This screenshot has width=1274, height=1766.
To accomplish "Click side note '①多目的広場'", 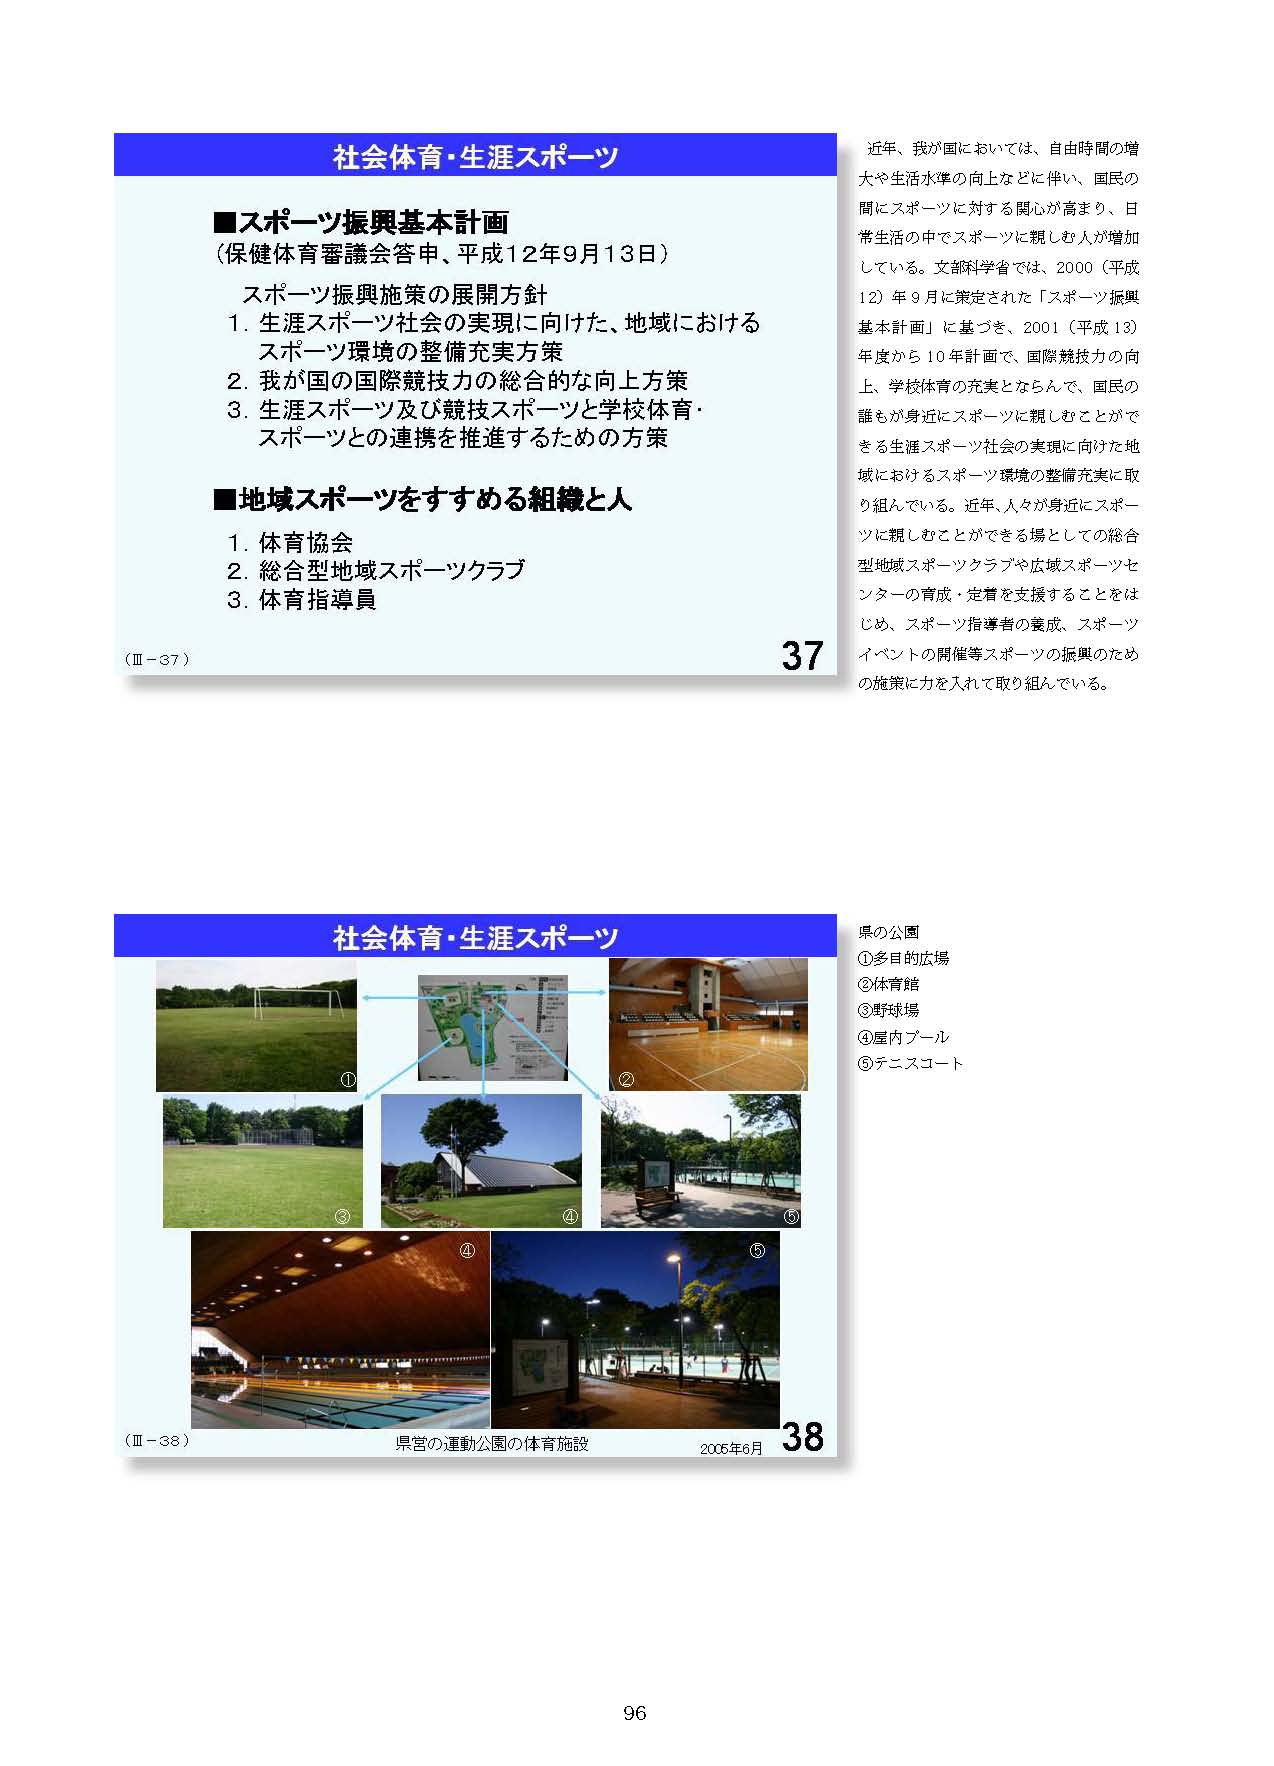I will click(904, 958).
